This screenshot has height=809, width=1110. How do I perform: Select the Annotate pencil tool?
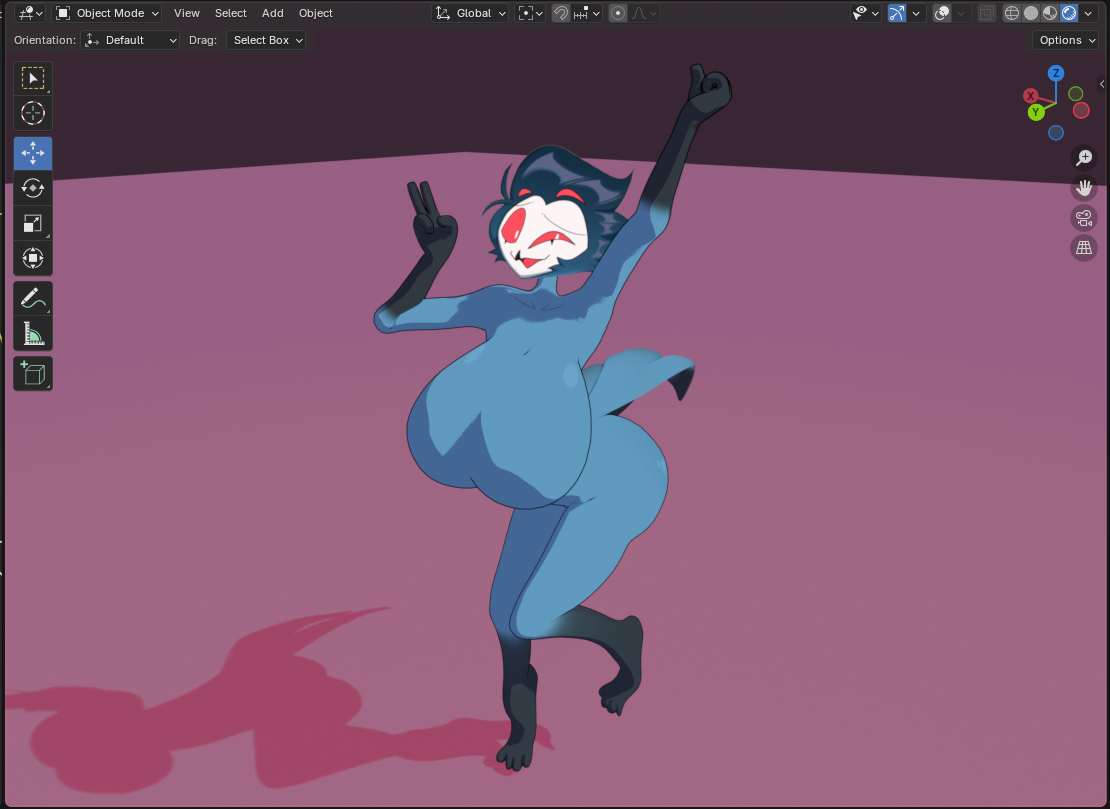pos(33,299)
